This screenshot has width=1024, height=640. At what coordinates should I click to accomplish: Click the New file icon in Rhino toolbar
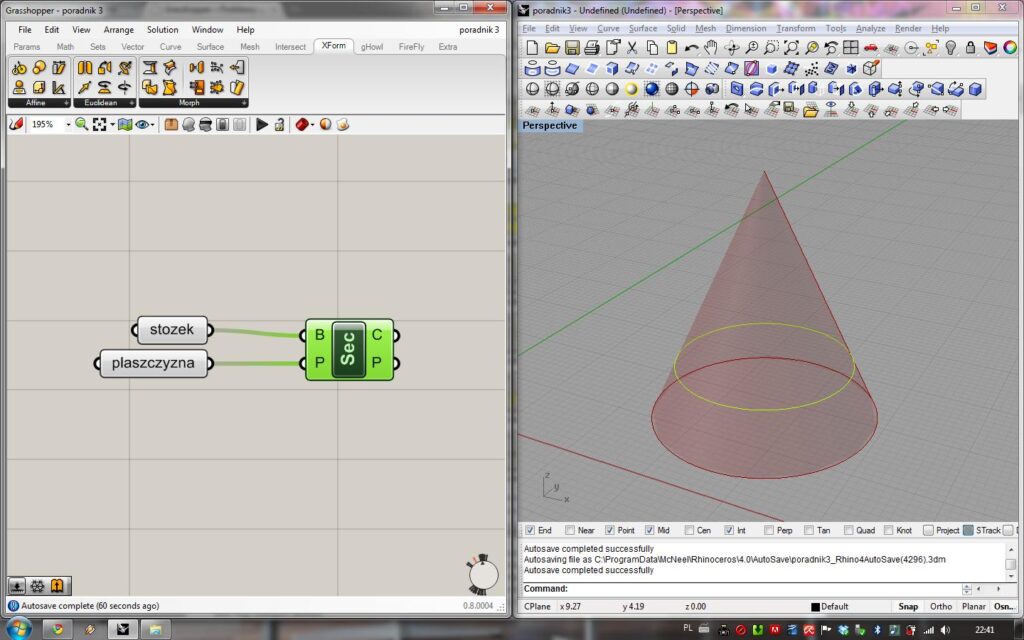[532, 48]
